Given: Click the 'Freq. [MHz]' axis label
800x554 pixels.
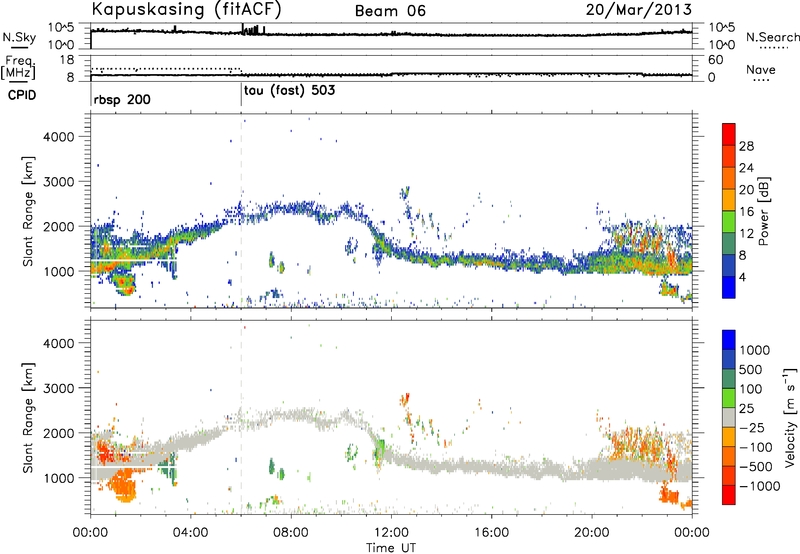Looking at the screenshot, I should pyautogui.click(x=18, y=67).
